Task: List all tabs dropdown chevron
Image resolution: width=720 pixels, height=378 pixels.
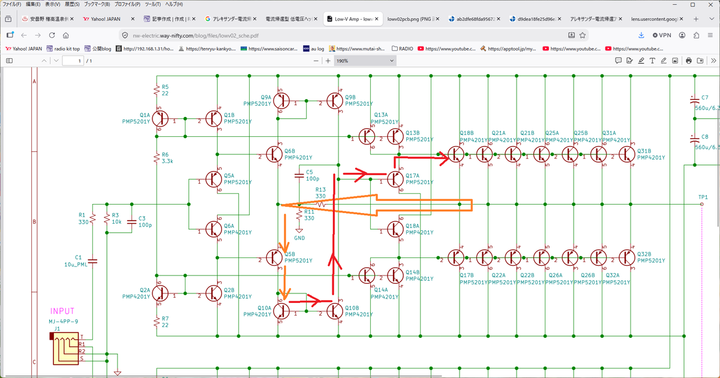Action: pos(711,19)
